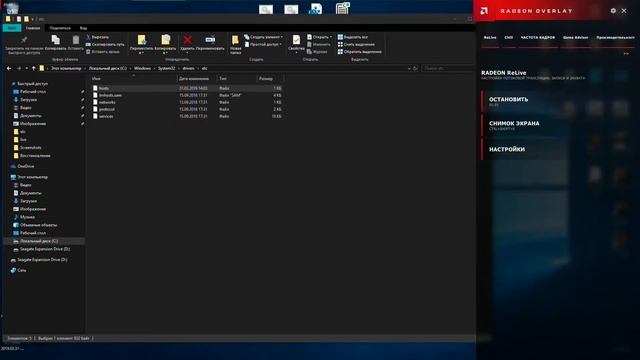
Task: Click Изменить (Edit) in the ribbon
Action: tap(318, 44)
